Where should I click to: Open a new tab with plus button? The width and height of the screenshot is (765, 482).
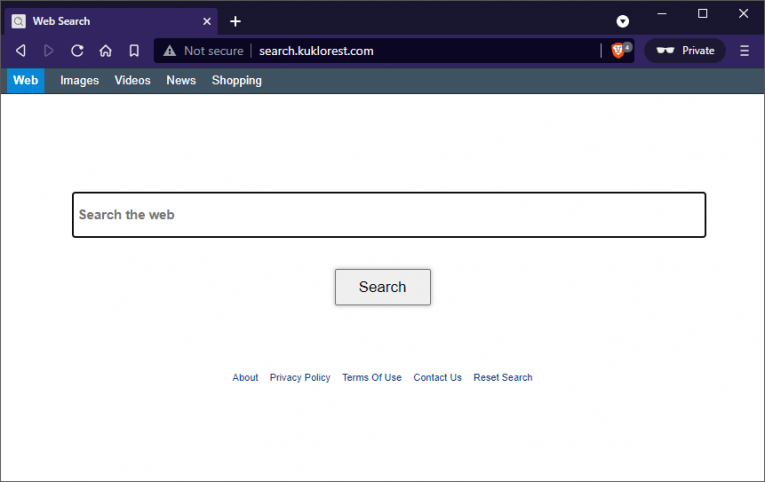click(235, 21)
